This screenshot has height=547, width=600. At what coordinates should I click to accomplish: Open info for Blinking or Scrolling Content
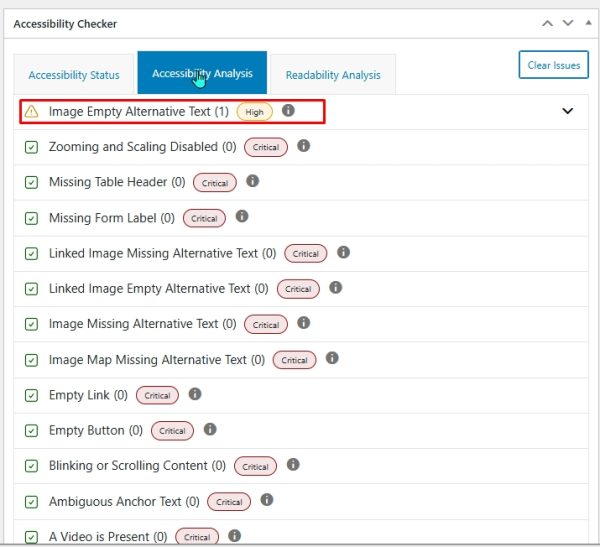[x=293, y=465]
